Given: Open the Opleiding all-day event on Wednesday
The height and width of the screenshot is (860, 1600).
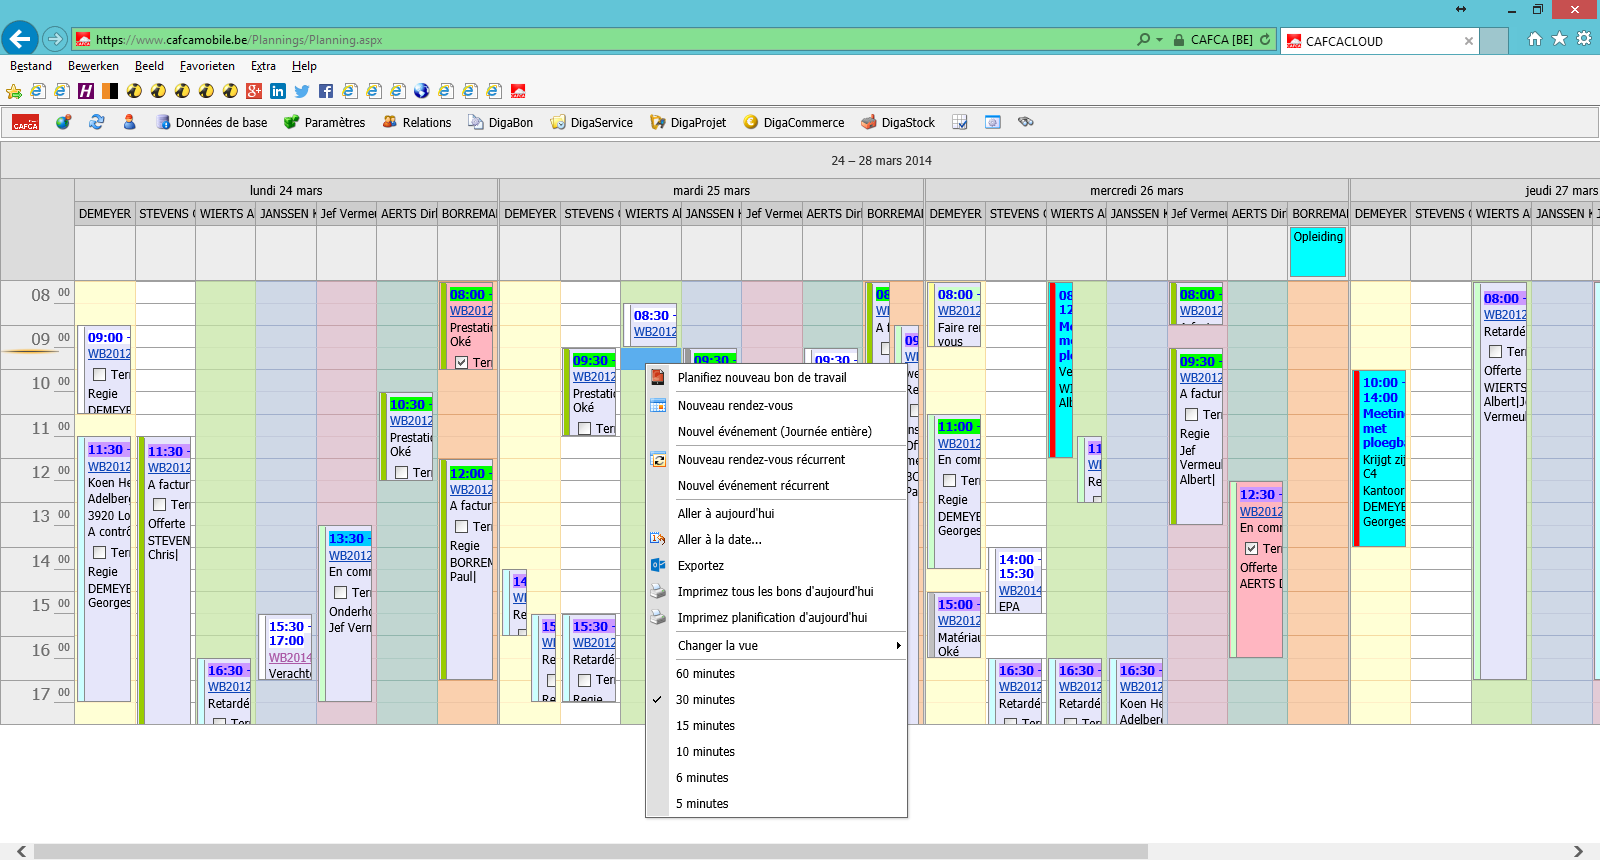Looking at the screenshot, I should 1318,251.
